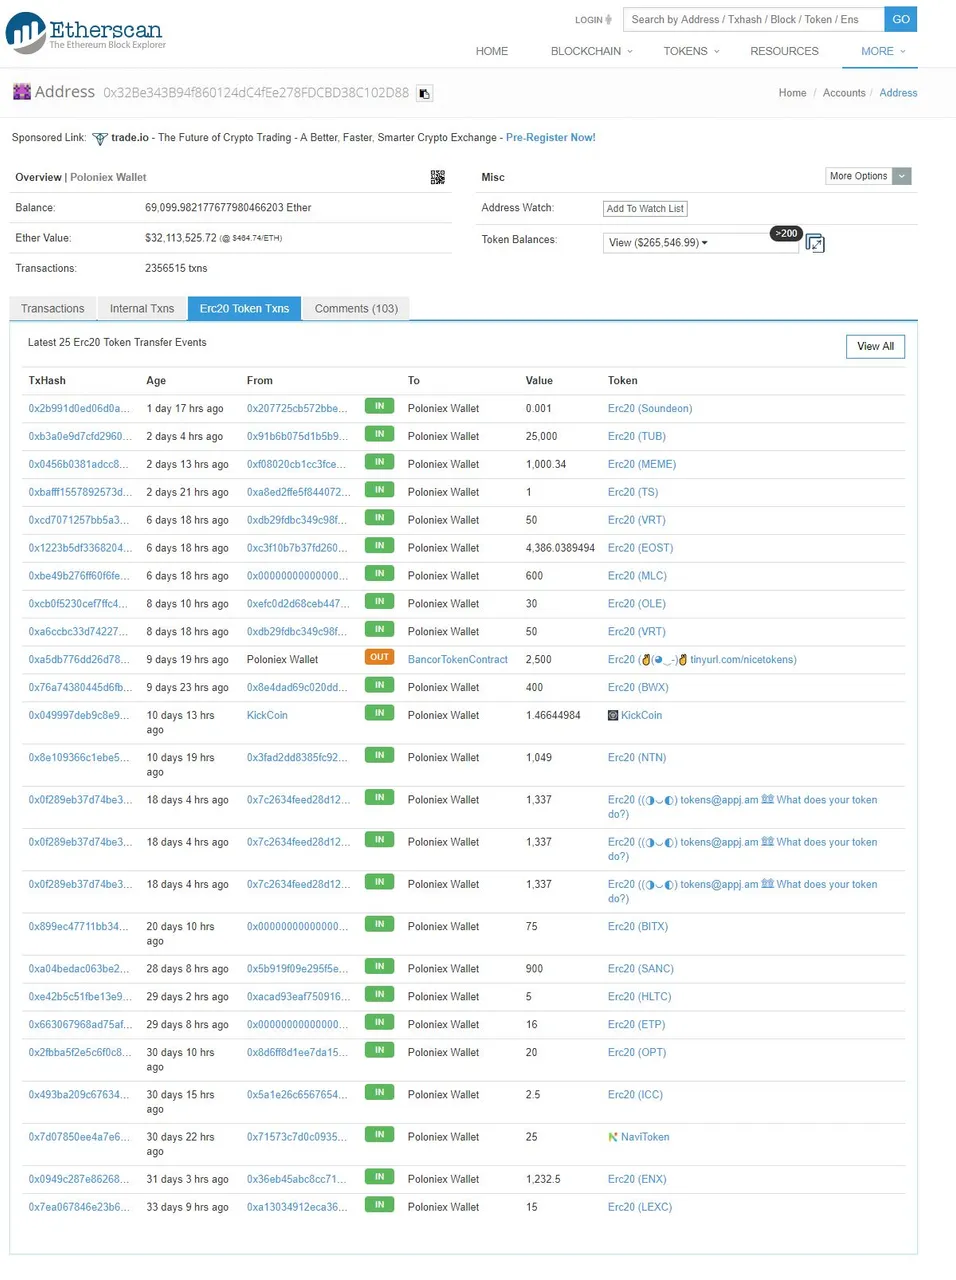956x1280 pixels.
Task: Click the address blockie identicon
Action: click(22, 92)
